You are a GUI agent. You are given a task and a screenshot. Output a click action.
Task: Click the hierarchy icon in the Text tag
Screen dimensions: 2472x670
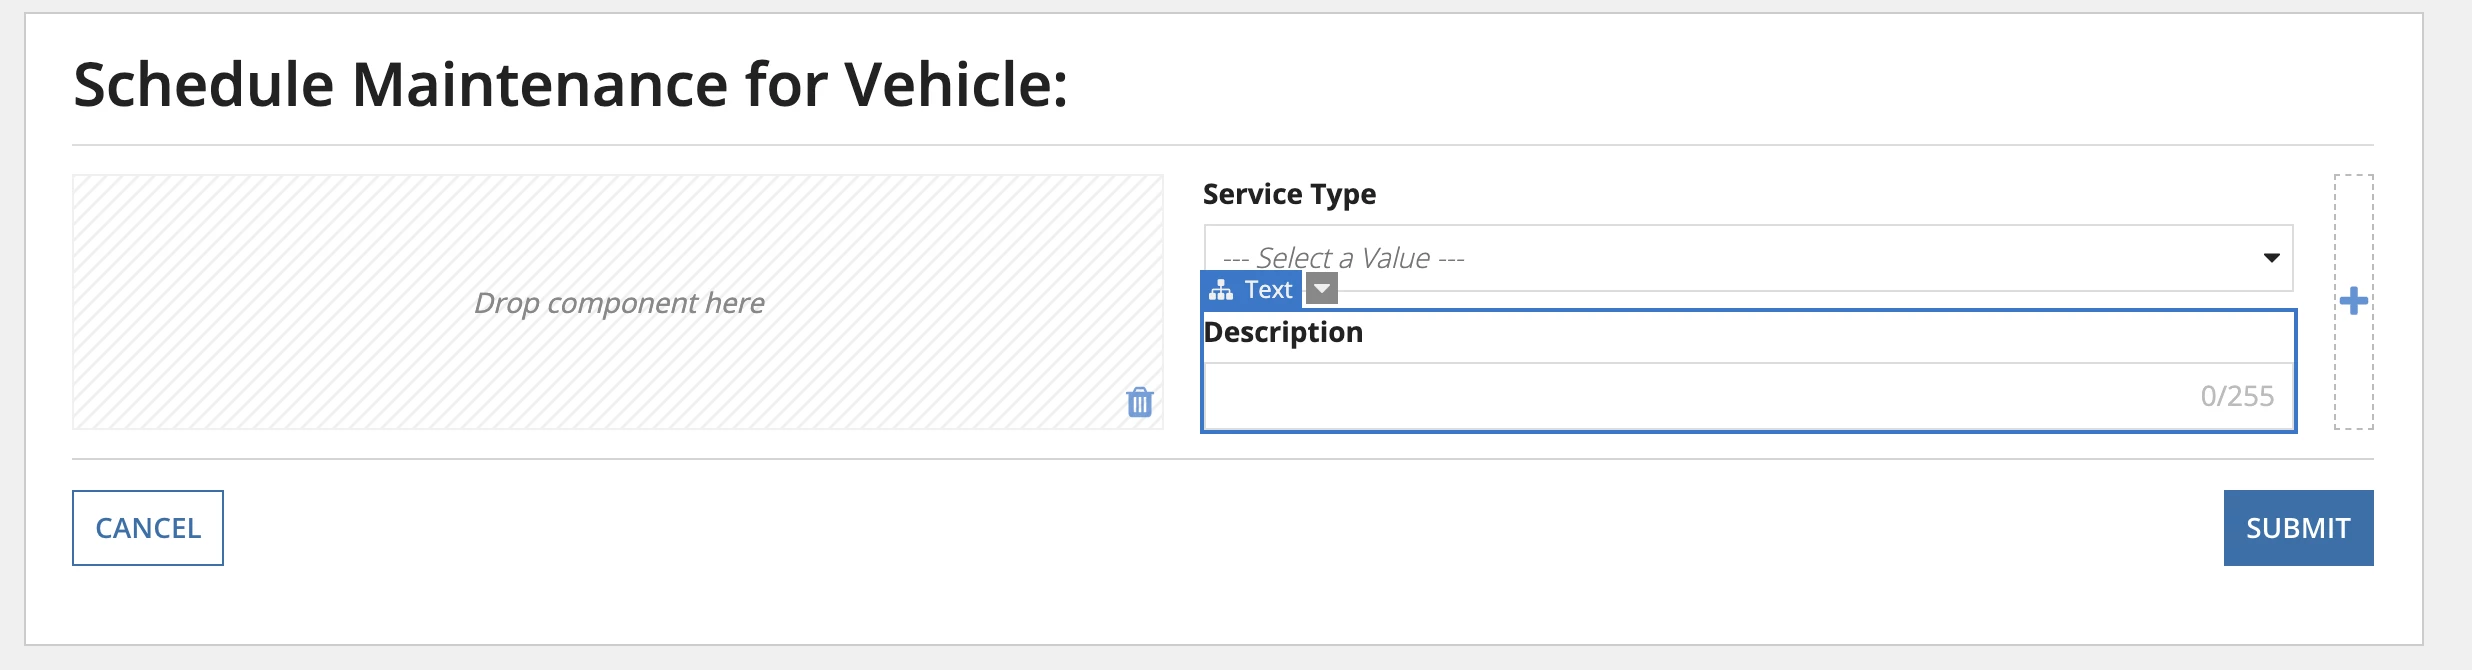(x=1221, y=290)
